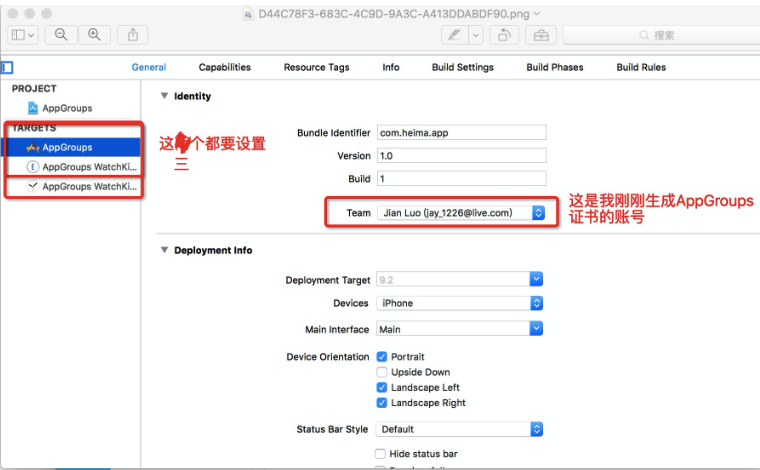Open the markup toolbox icon
This screenshot has width=760, height=470.
[x=541, y=35]
